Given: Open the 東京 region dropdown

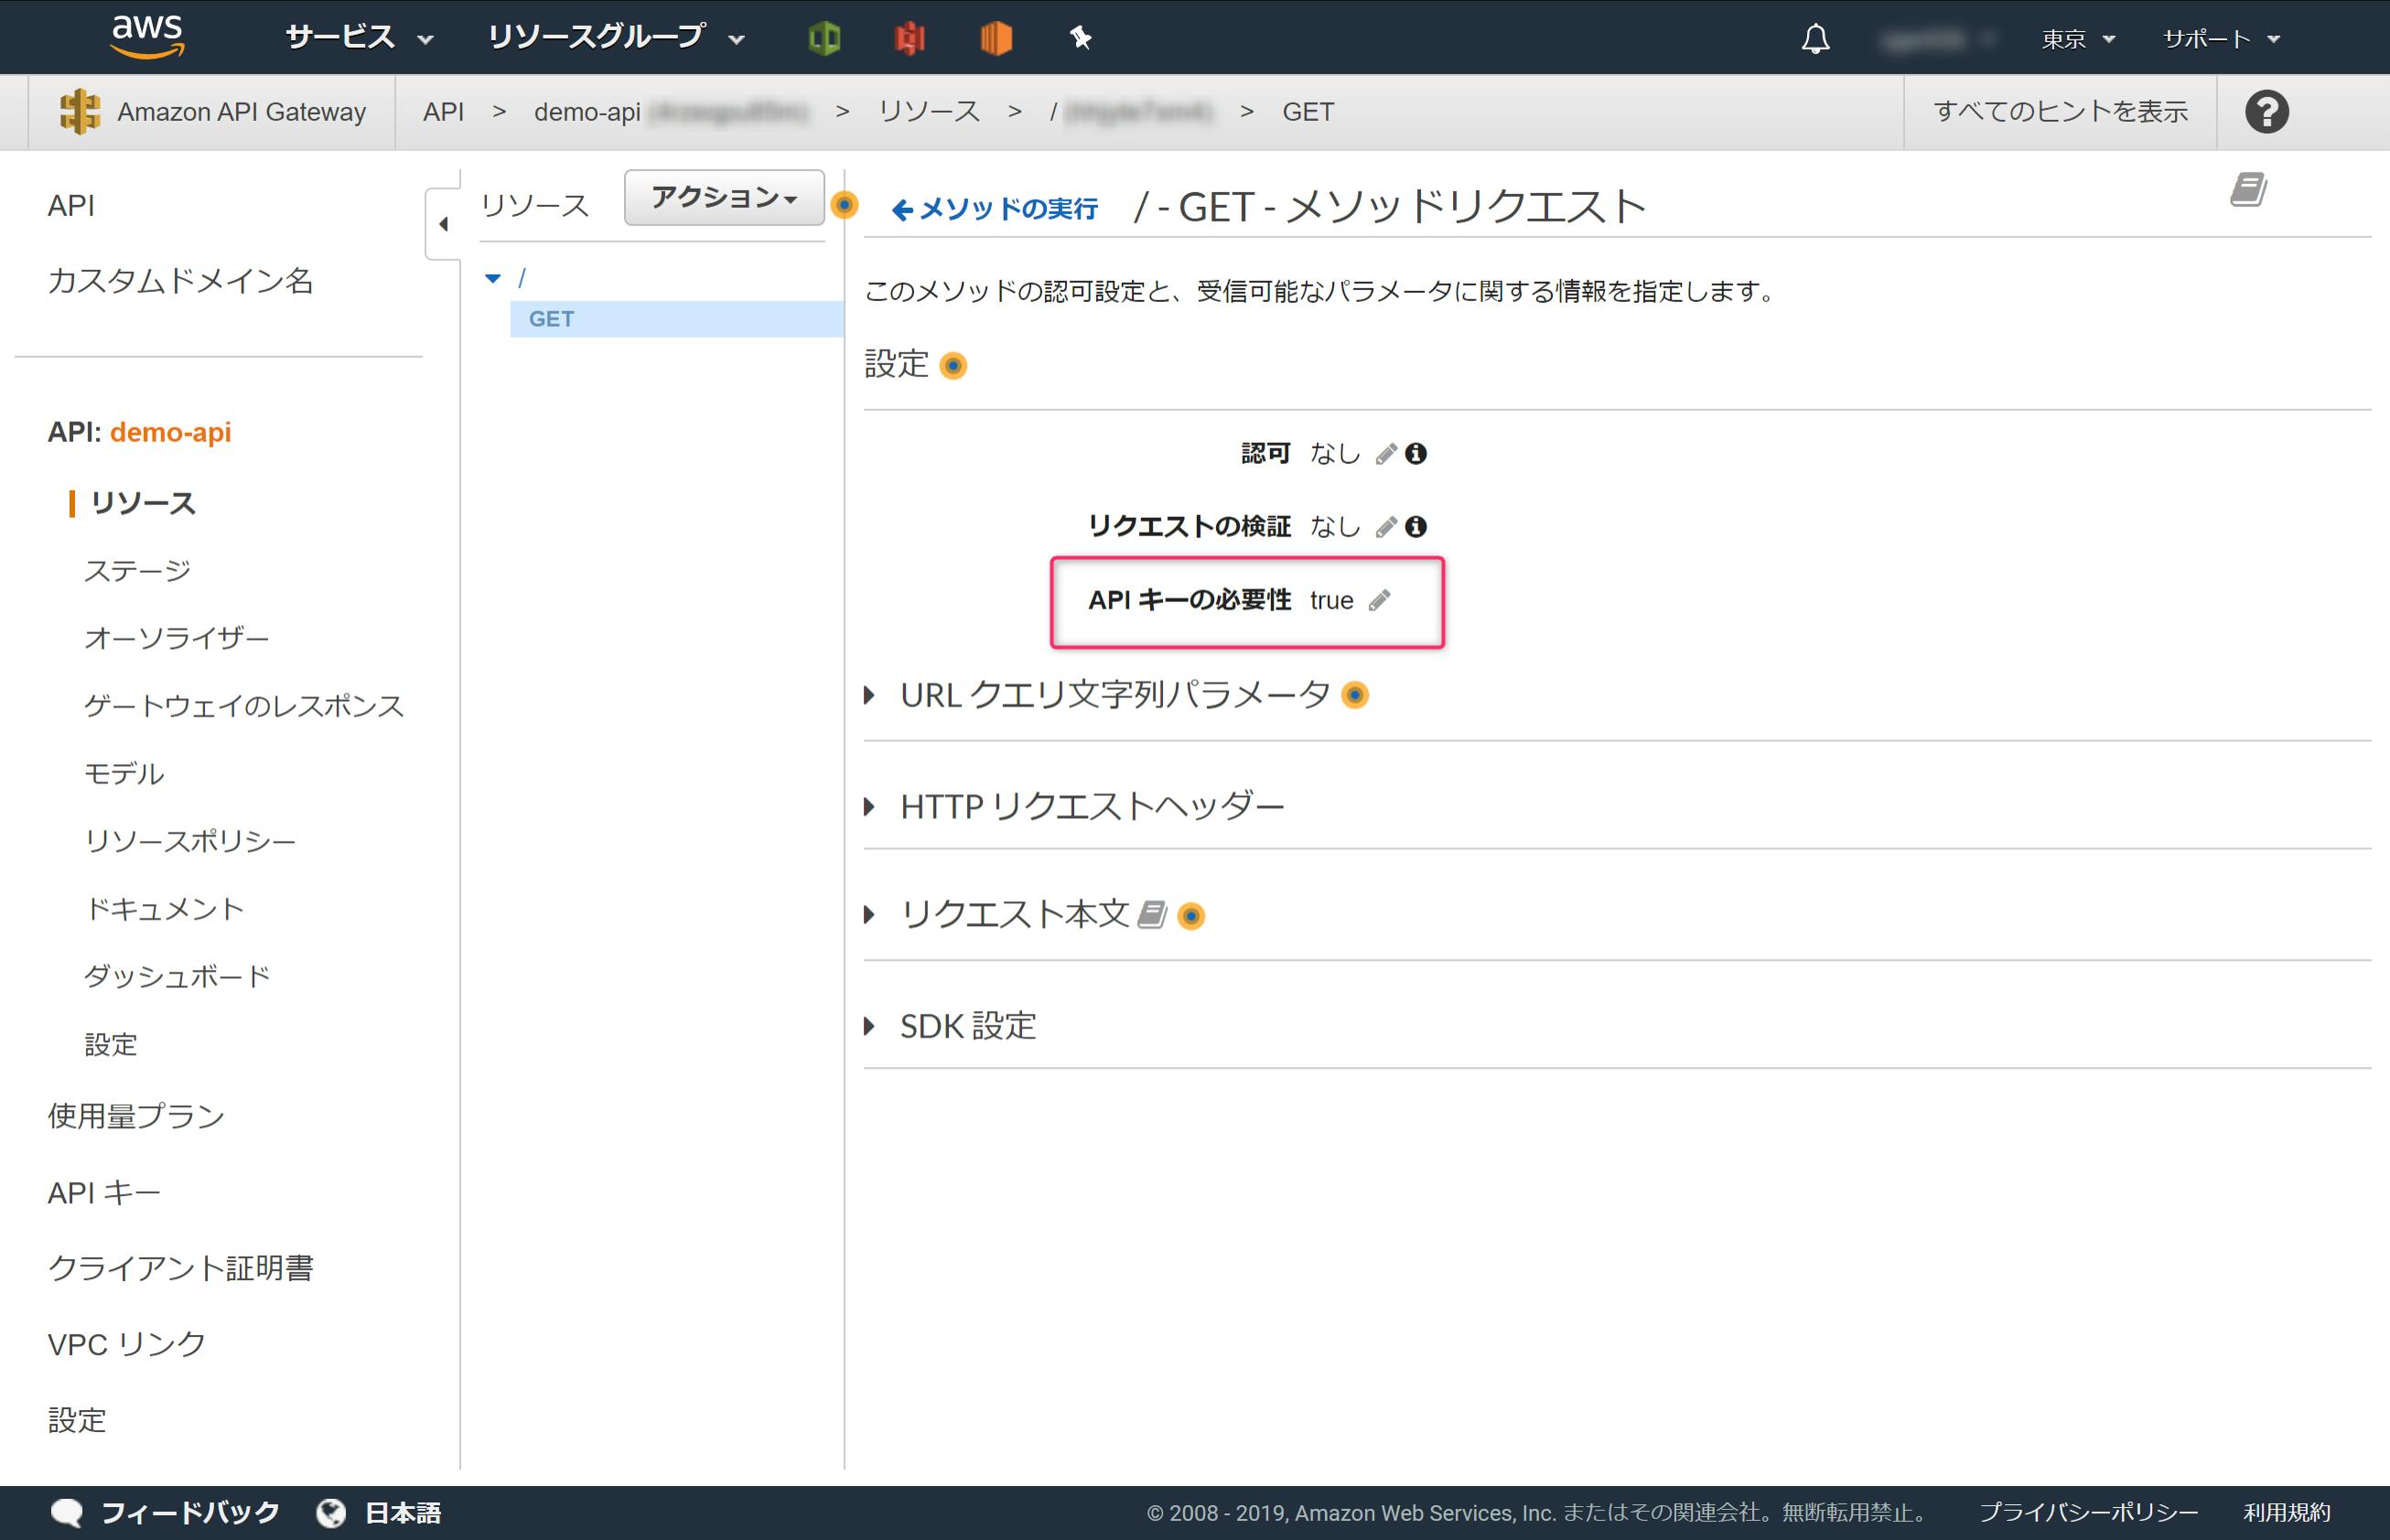Looking at the screenshot, I should click(2078, 39).
